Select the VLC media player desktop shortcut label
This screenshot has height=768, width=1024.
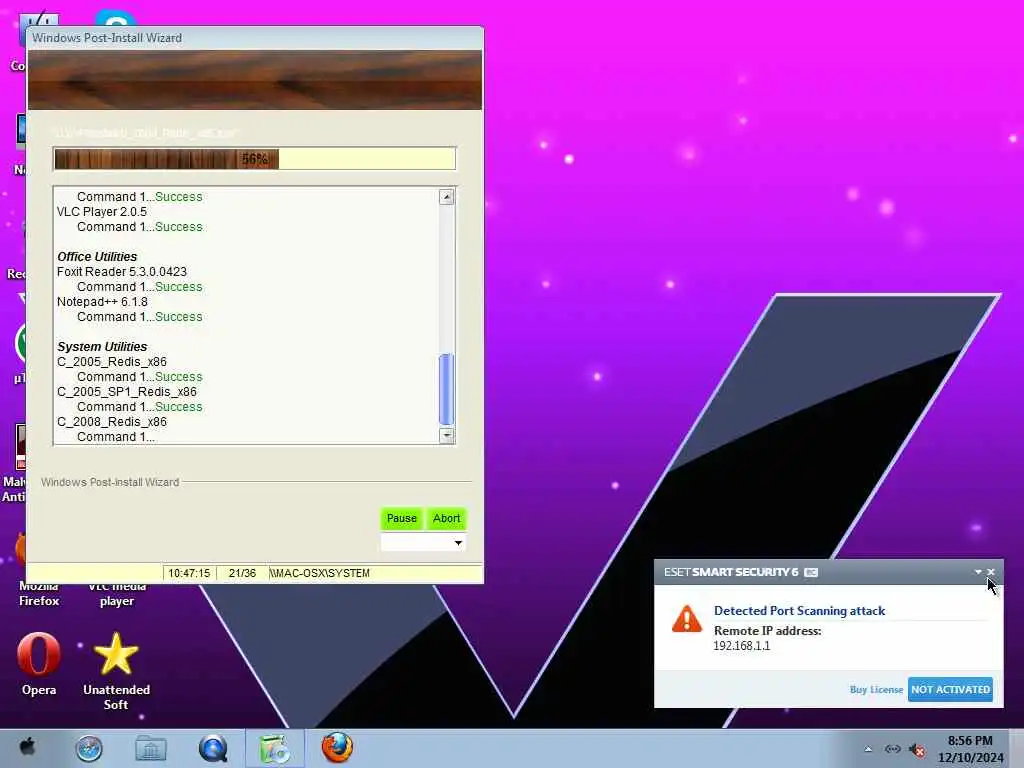[117, 594]
